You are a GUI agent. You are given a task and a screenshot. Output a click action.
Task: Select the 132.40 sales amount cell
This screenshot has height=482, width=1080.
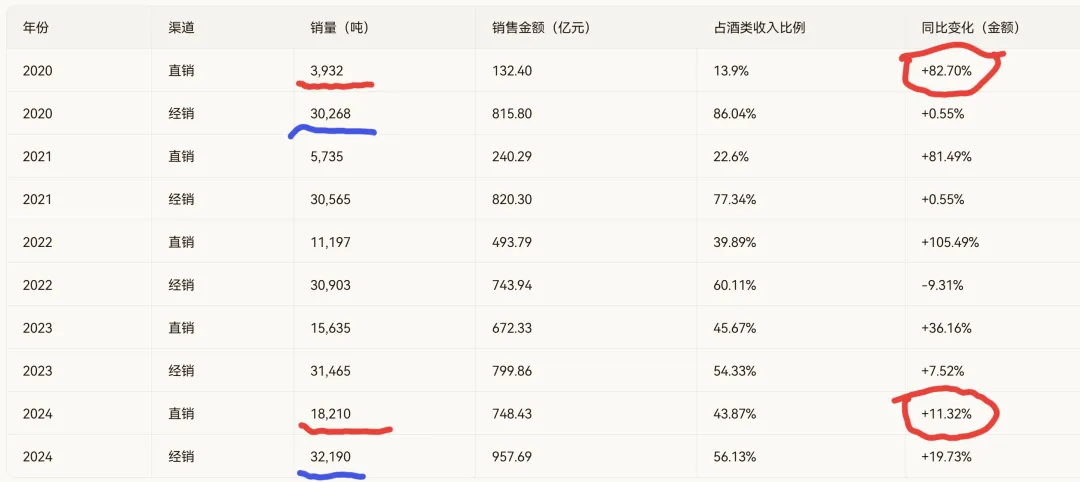[512, 70]
